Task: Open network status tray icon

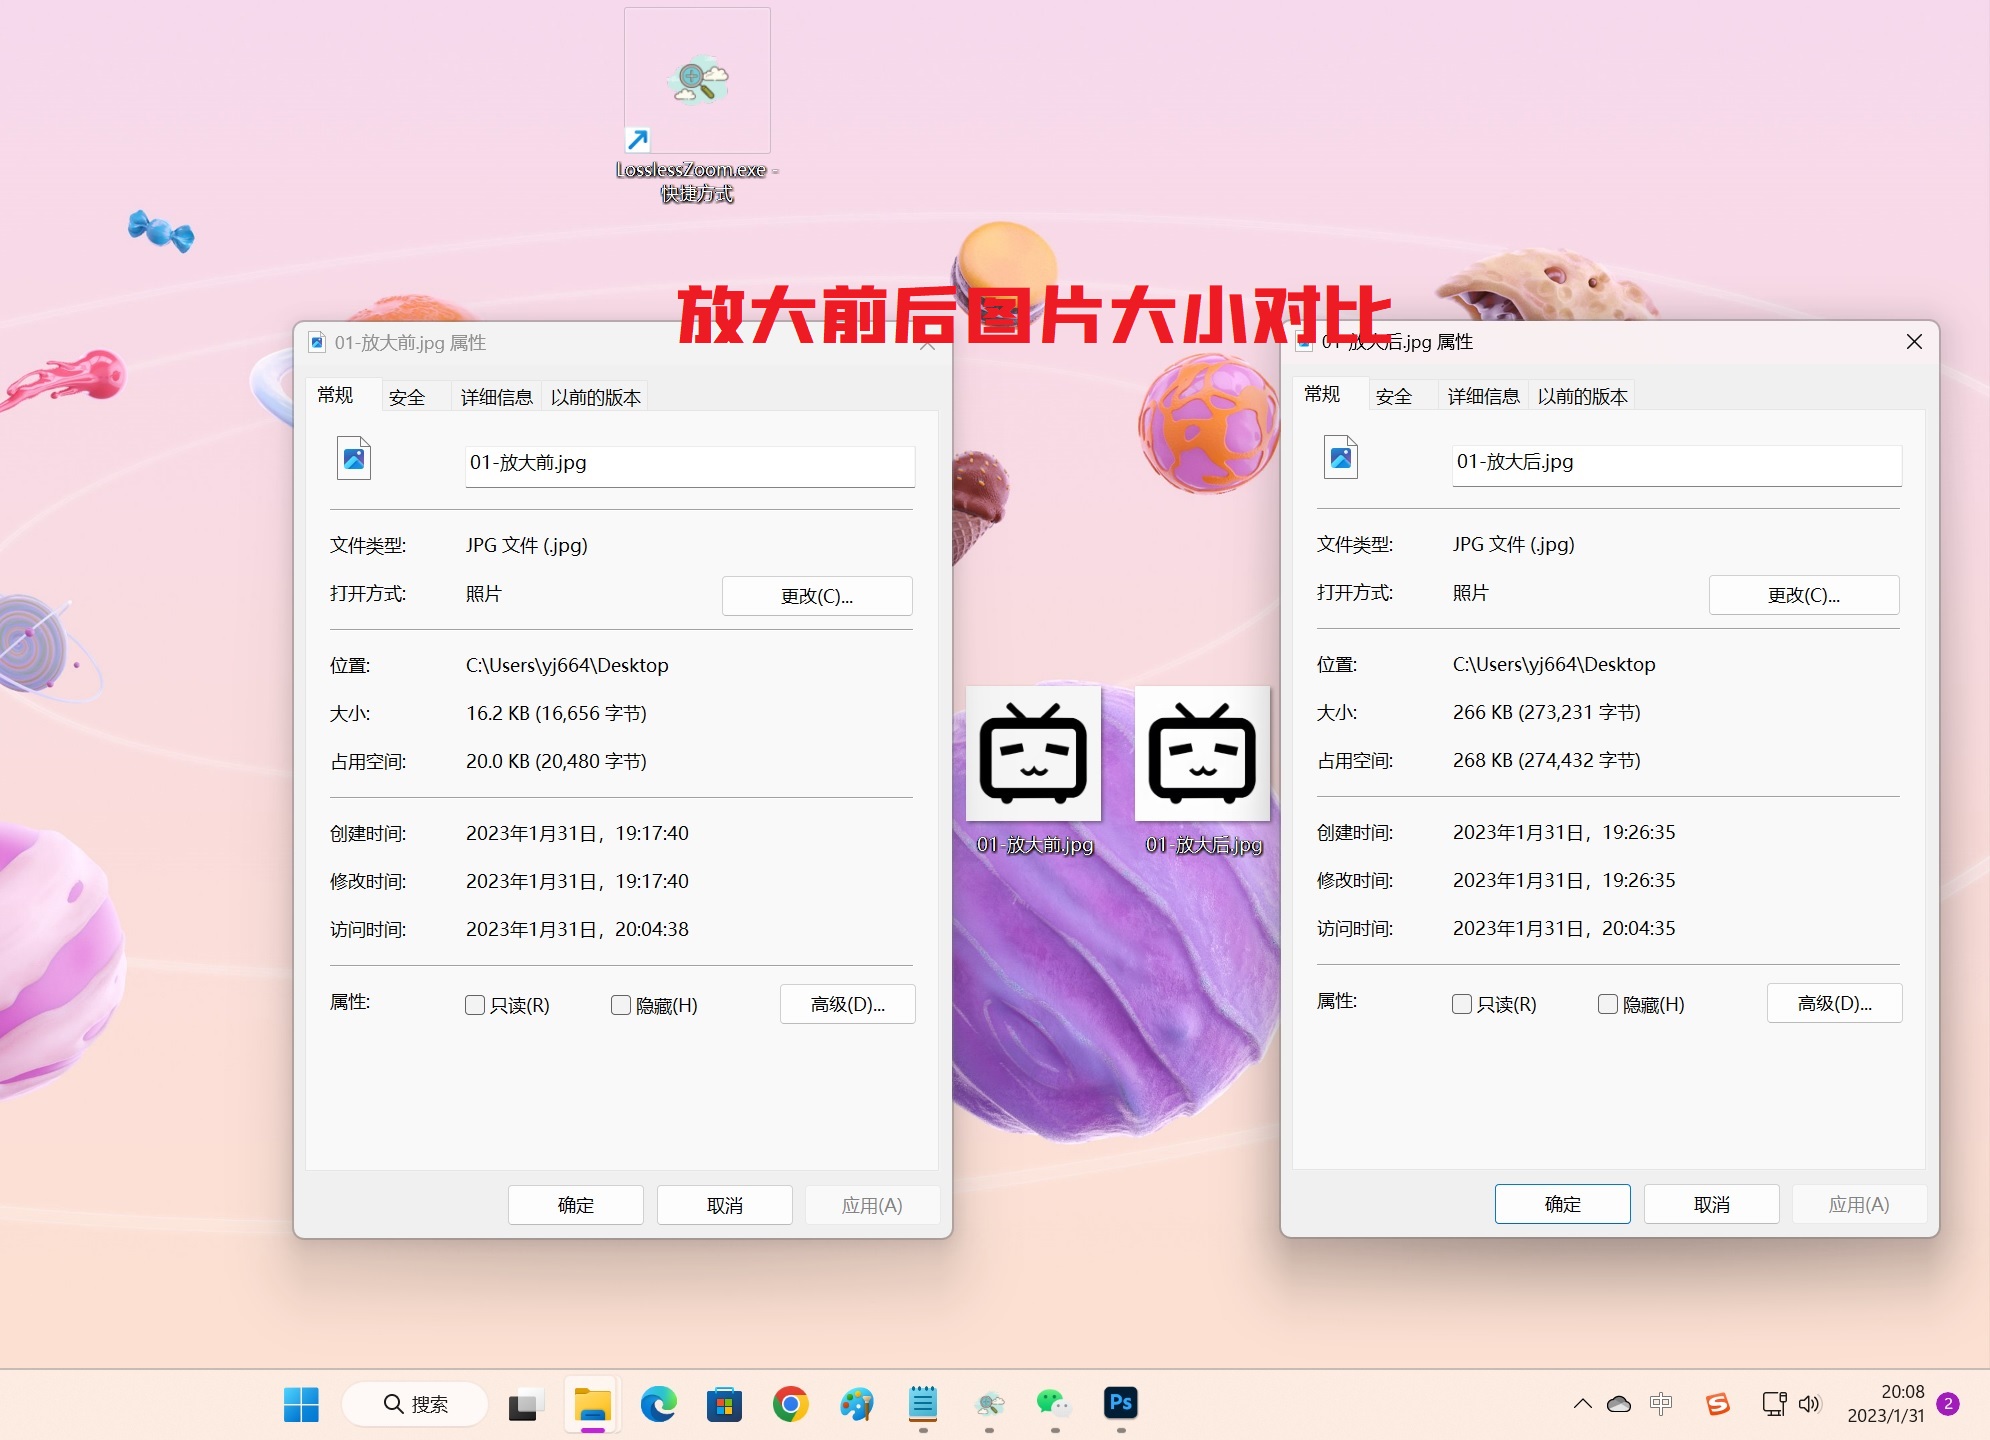Action: tap(1774, 1404)
